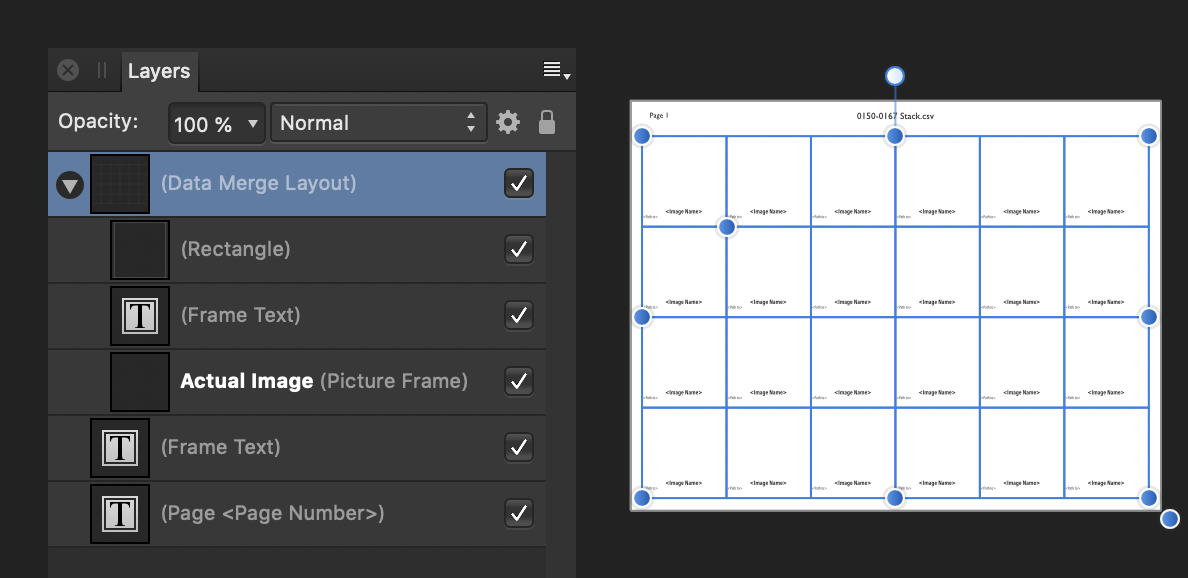Open the Opacity 100 % dropdown
This screenshot has width=1188, height=578.
tap(216, 124)
